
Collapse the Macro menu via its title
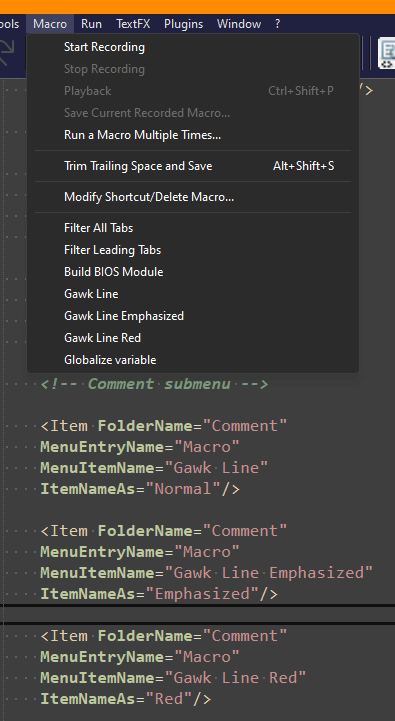coord(50,23)
